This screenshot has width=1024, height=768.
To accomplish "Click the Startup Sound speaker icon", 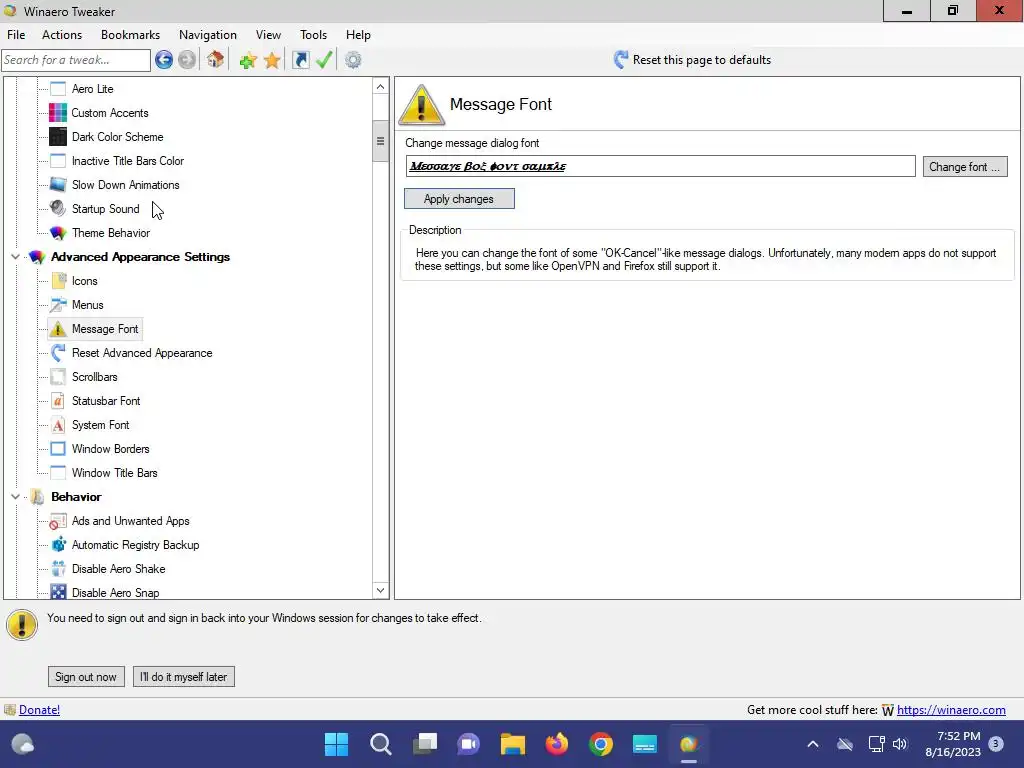I will point(58,209).
